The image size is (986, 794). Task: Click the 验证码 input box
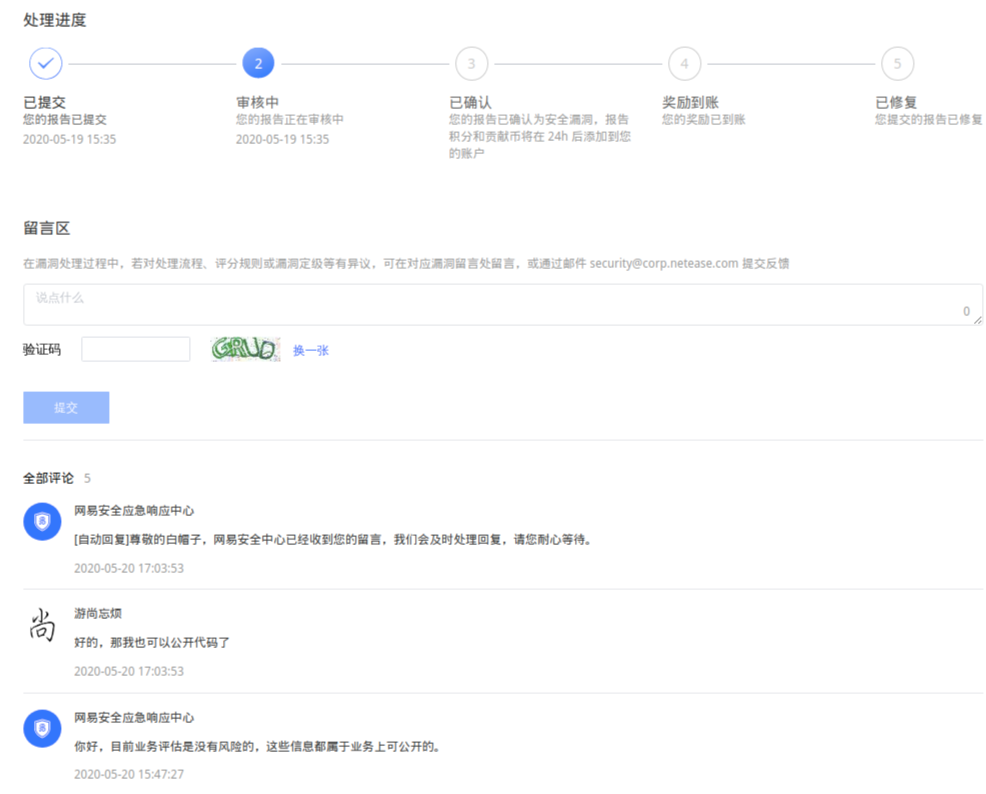point(135,348)
